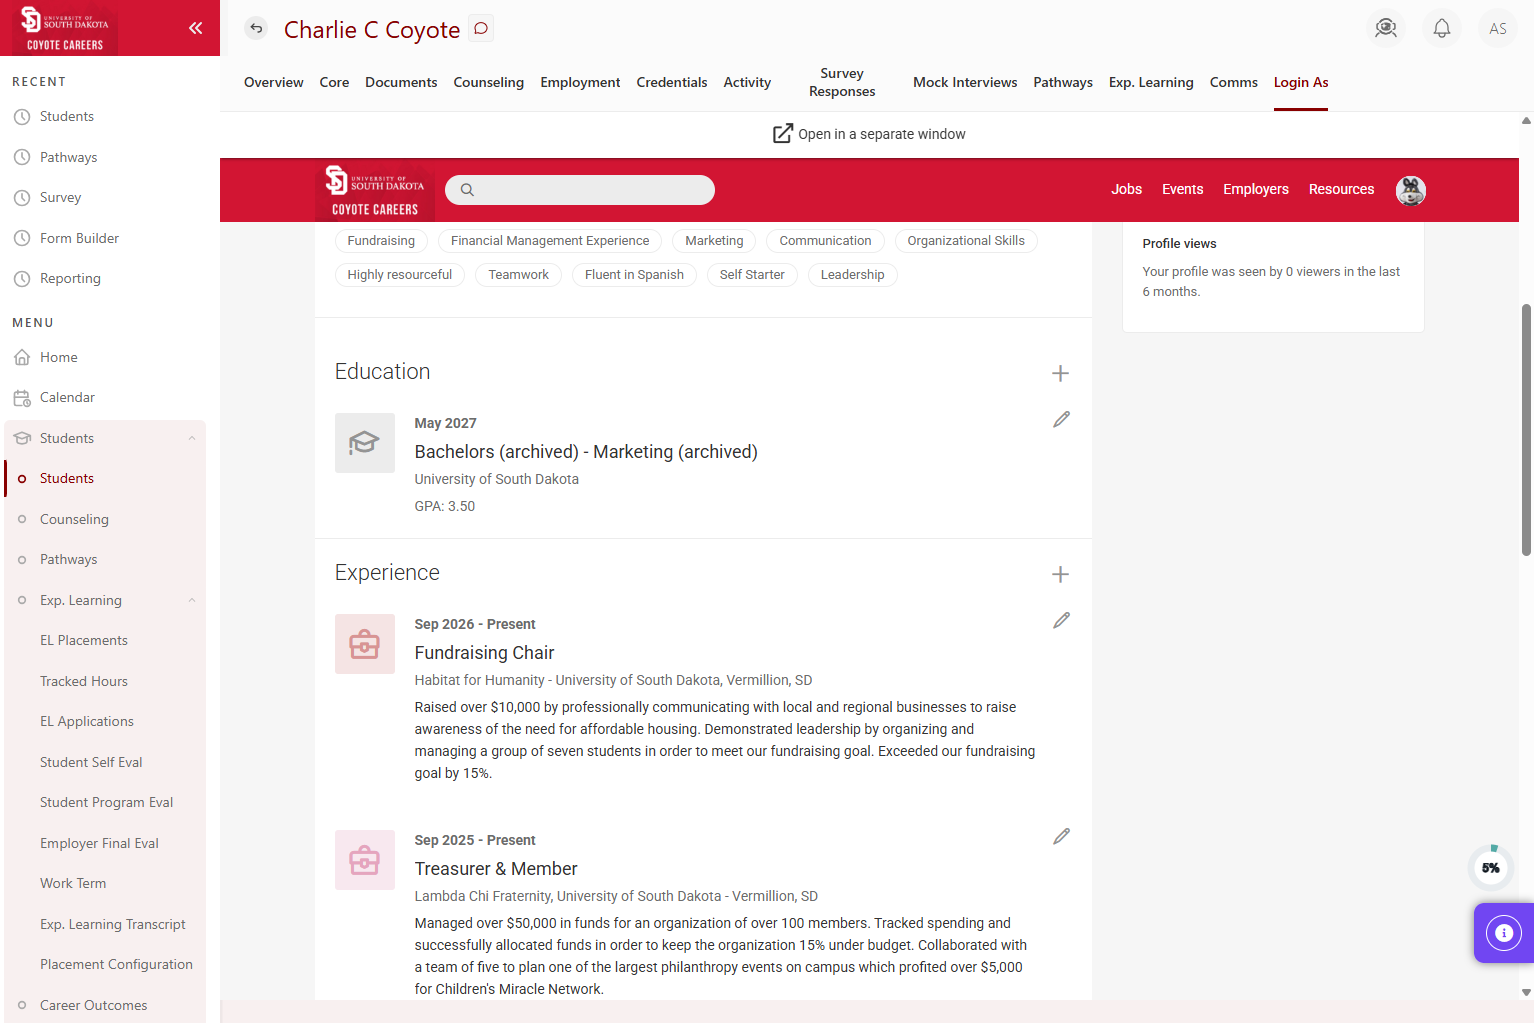
Task: Open the purple info help button
Action: (x=1503, y=933)
